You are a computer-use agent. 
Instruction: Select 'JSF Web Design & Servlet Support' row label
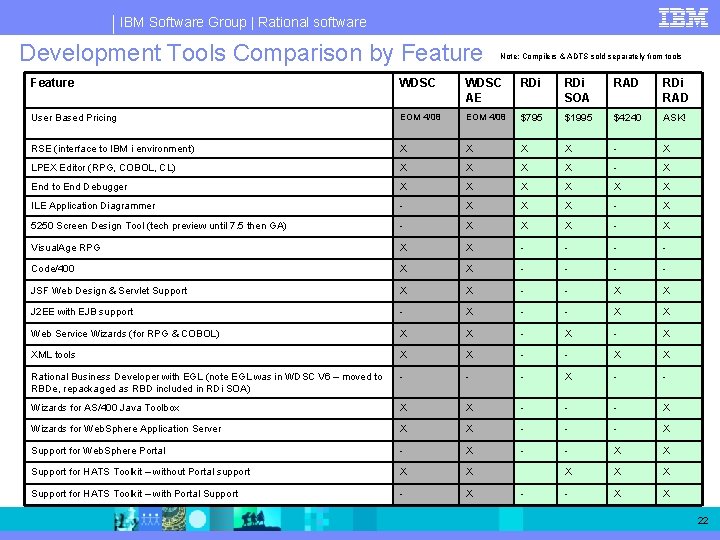pyautogui.click(x=109, y=291)
